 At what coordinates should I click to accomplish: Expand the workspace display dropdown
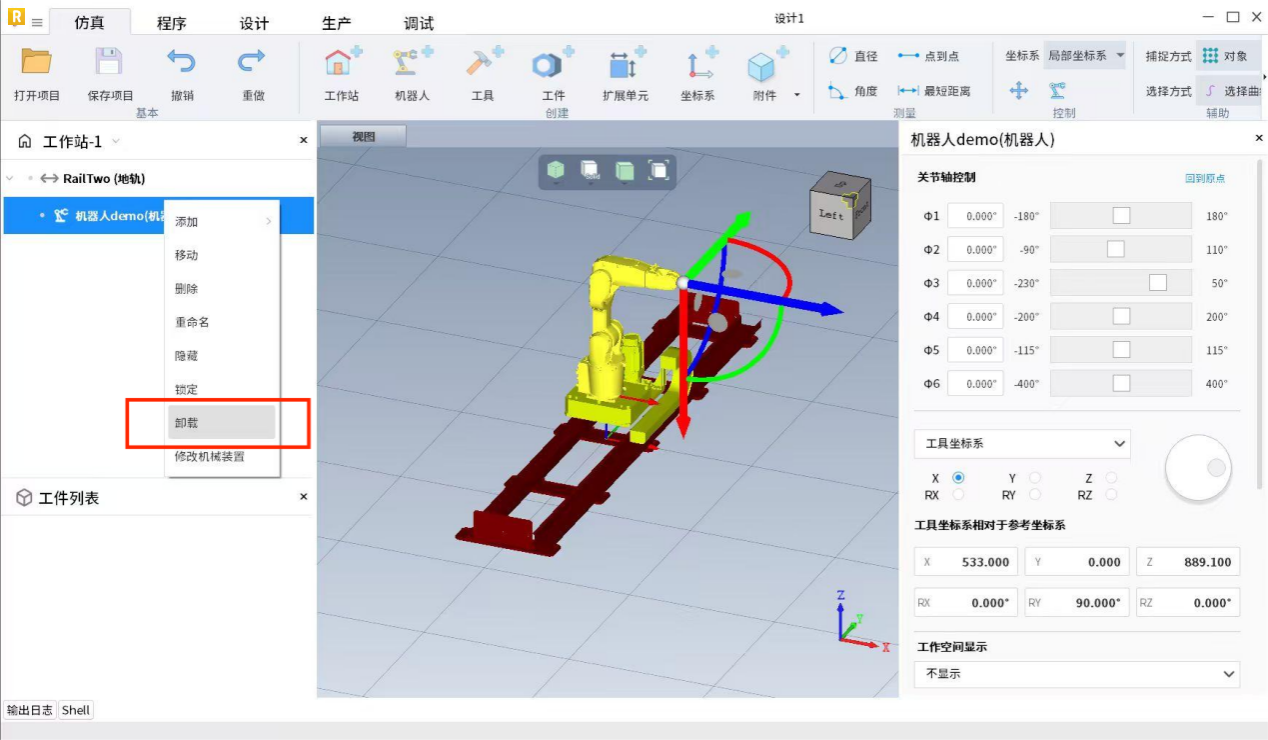point(1076,674)
